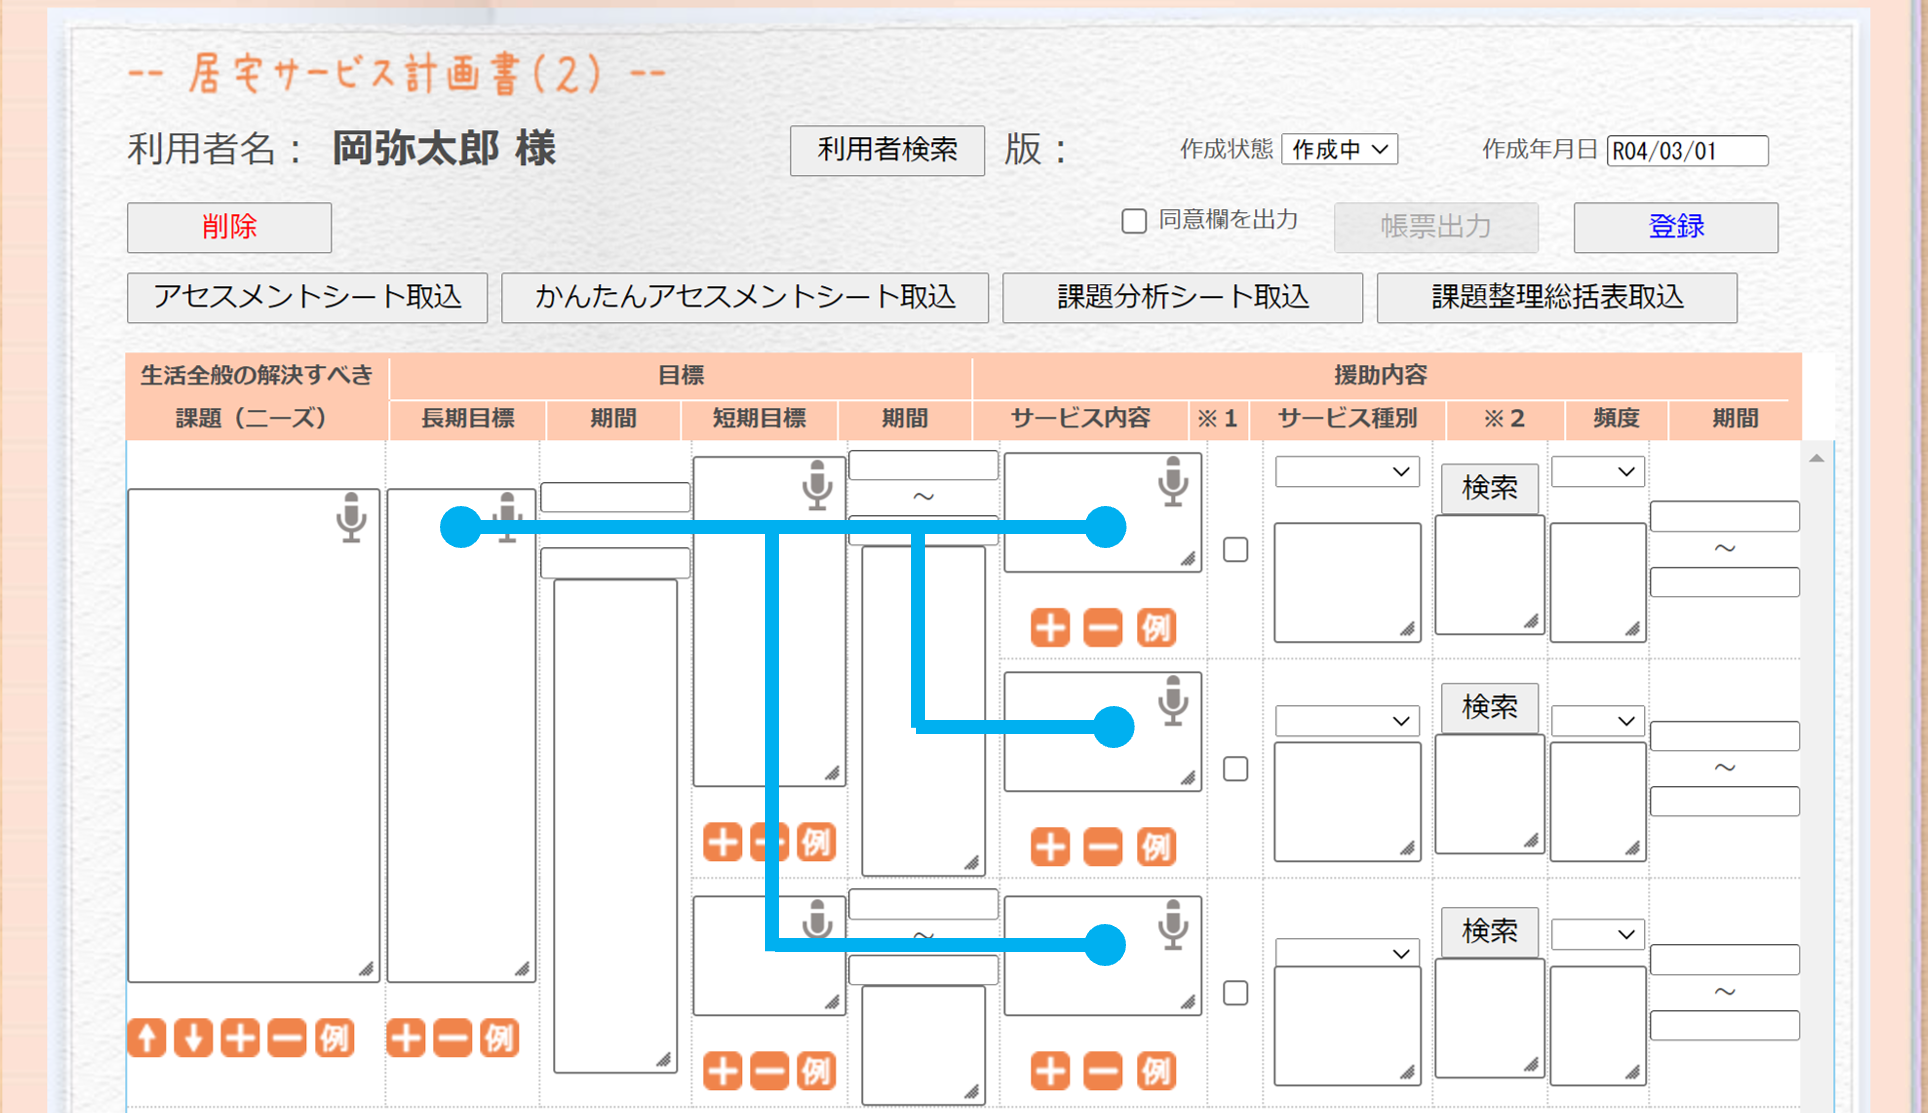1928x1113 pixels.
Task: Click long-term goal period start field
Action: (x=615, y=497)
